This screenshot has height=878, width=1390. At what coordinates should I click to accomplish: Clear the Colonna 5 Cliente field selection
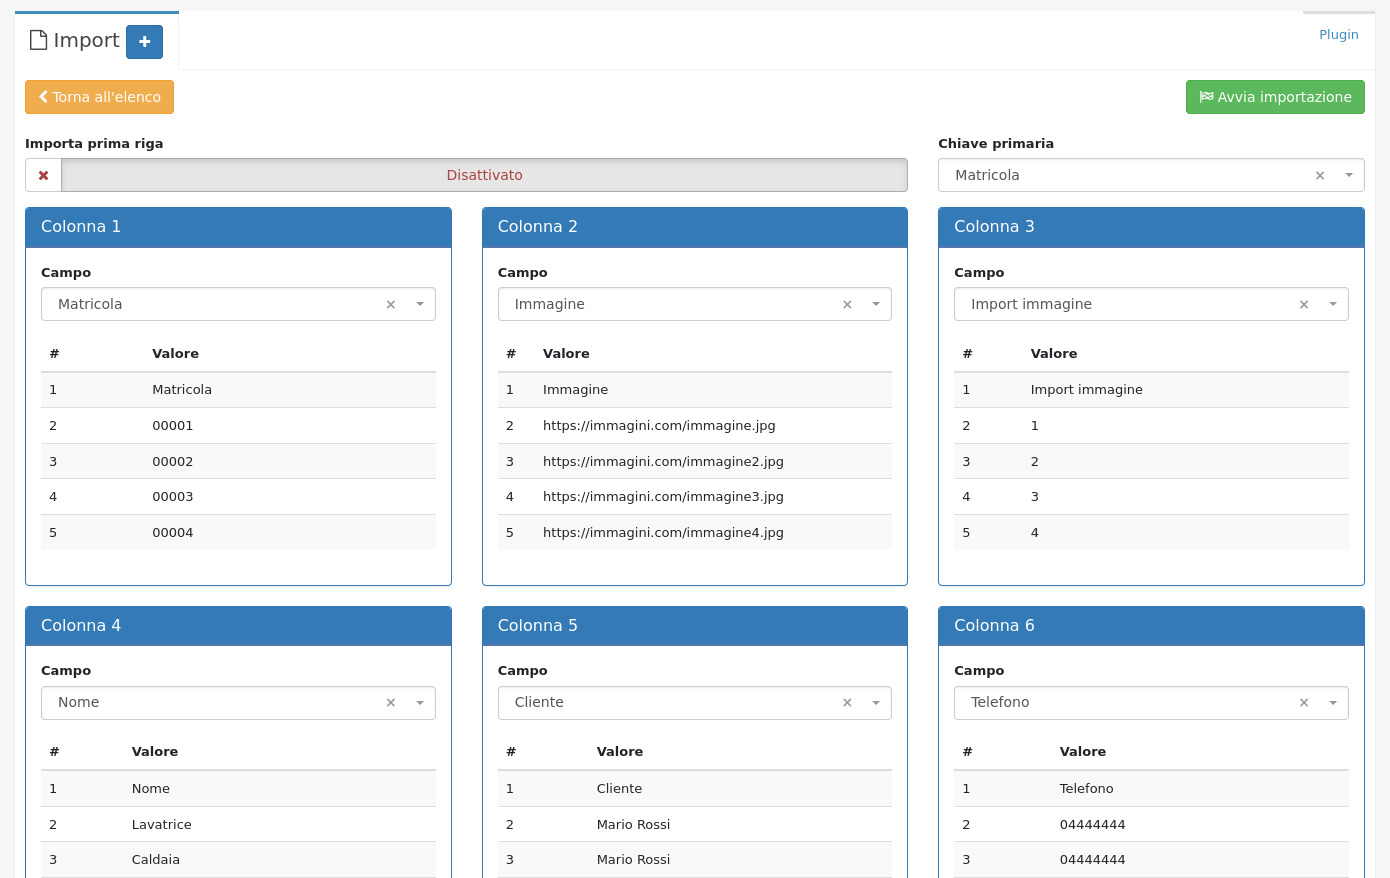[847, 703]
